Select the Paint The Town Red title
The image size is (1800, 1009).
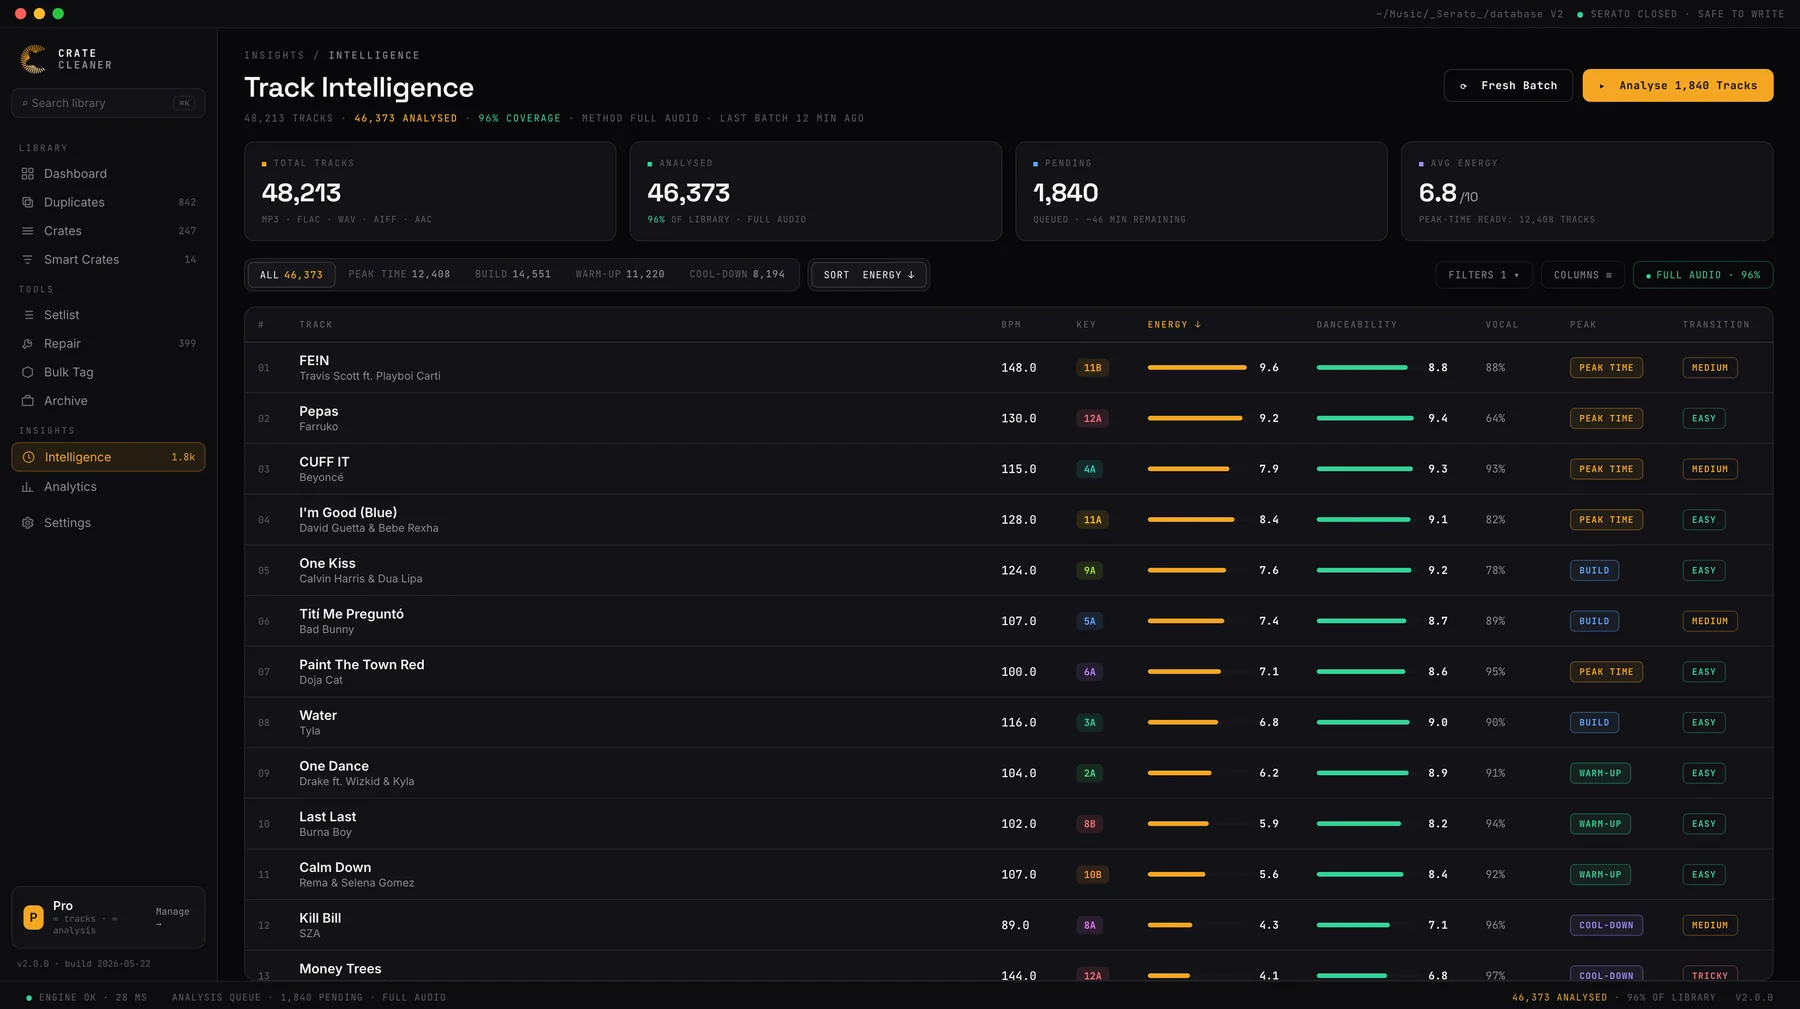pos(362,665)
